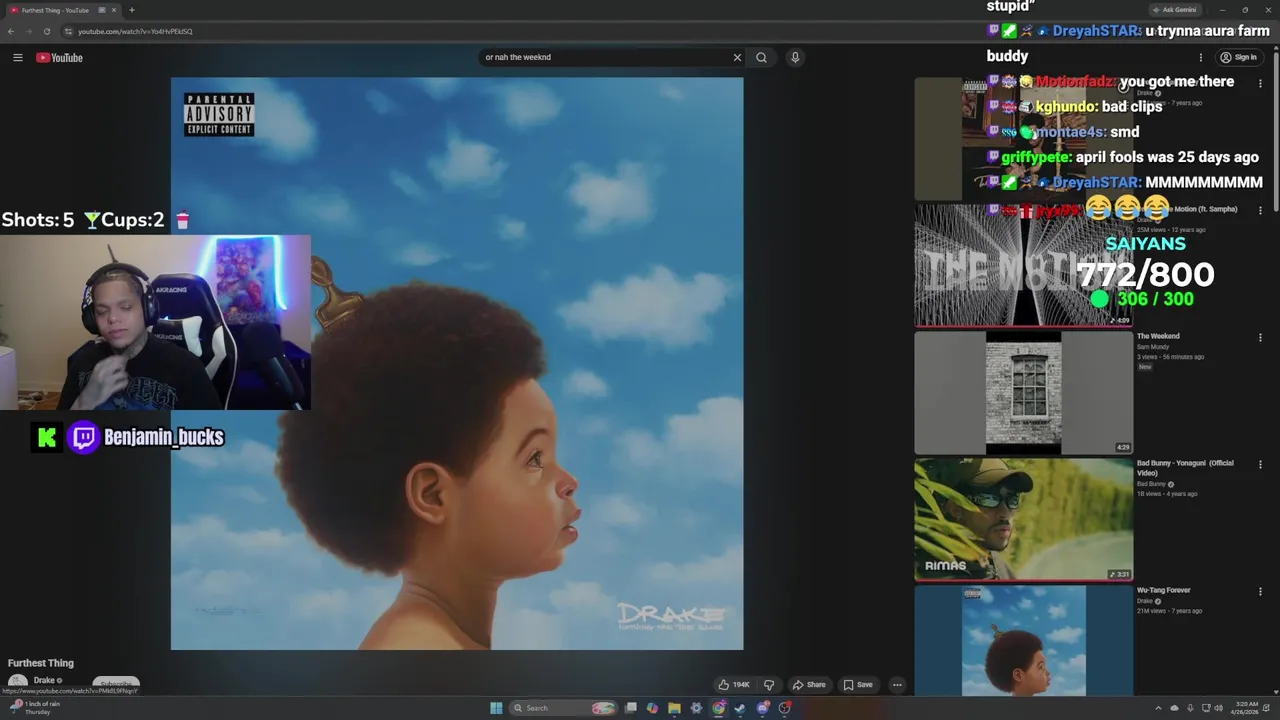Viewport: 1280px width, 720px height.
Task: Open a new browser tab
Action: pyautogui.click(x=131, y=10)
